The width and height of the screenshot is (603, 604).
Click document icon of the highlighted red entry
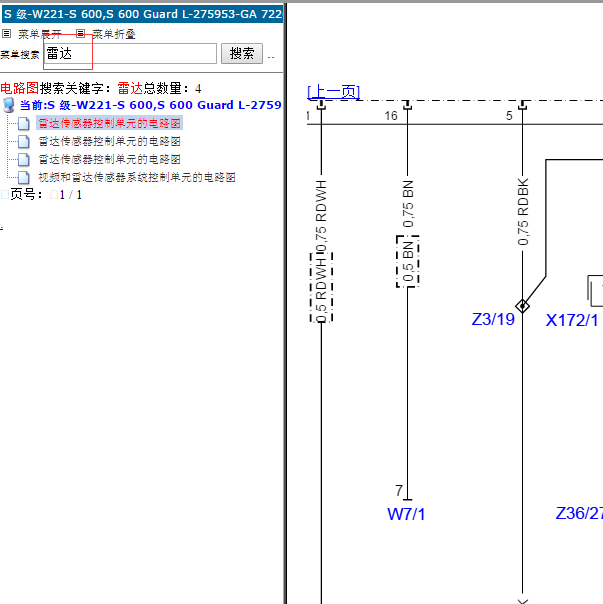click(x=24, y=124)
